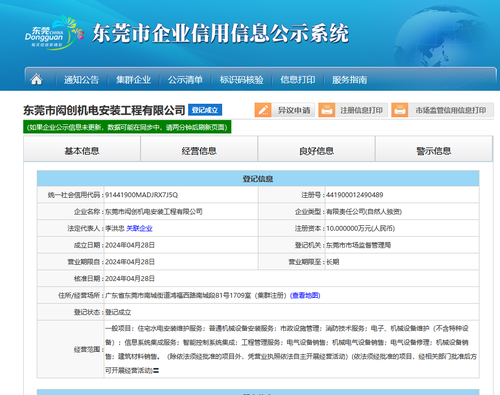Click credit code 91441900MADJRX7J5Q

(142, 195)
